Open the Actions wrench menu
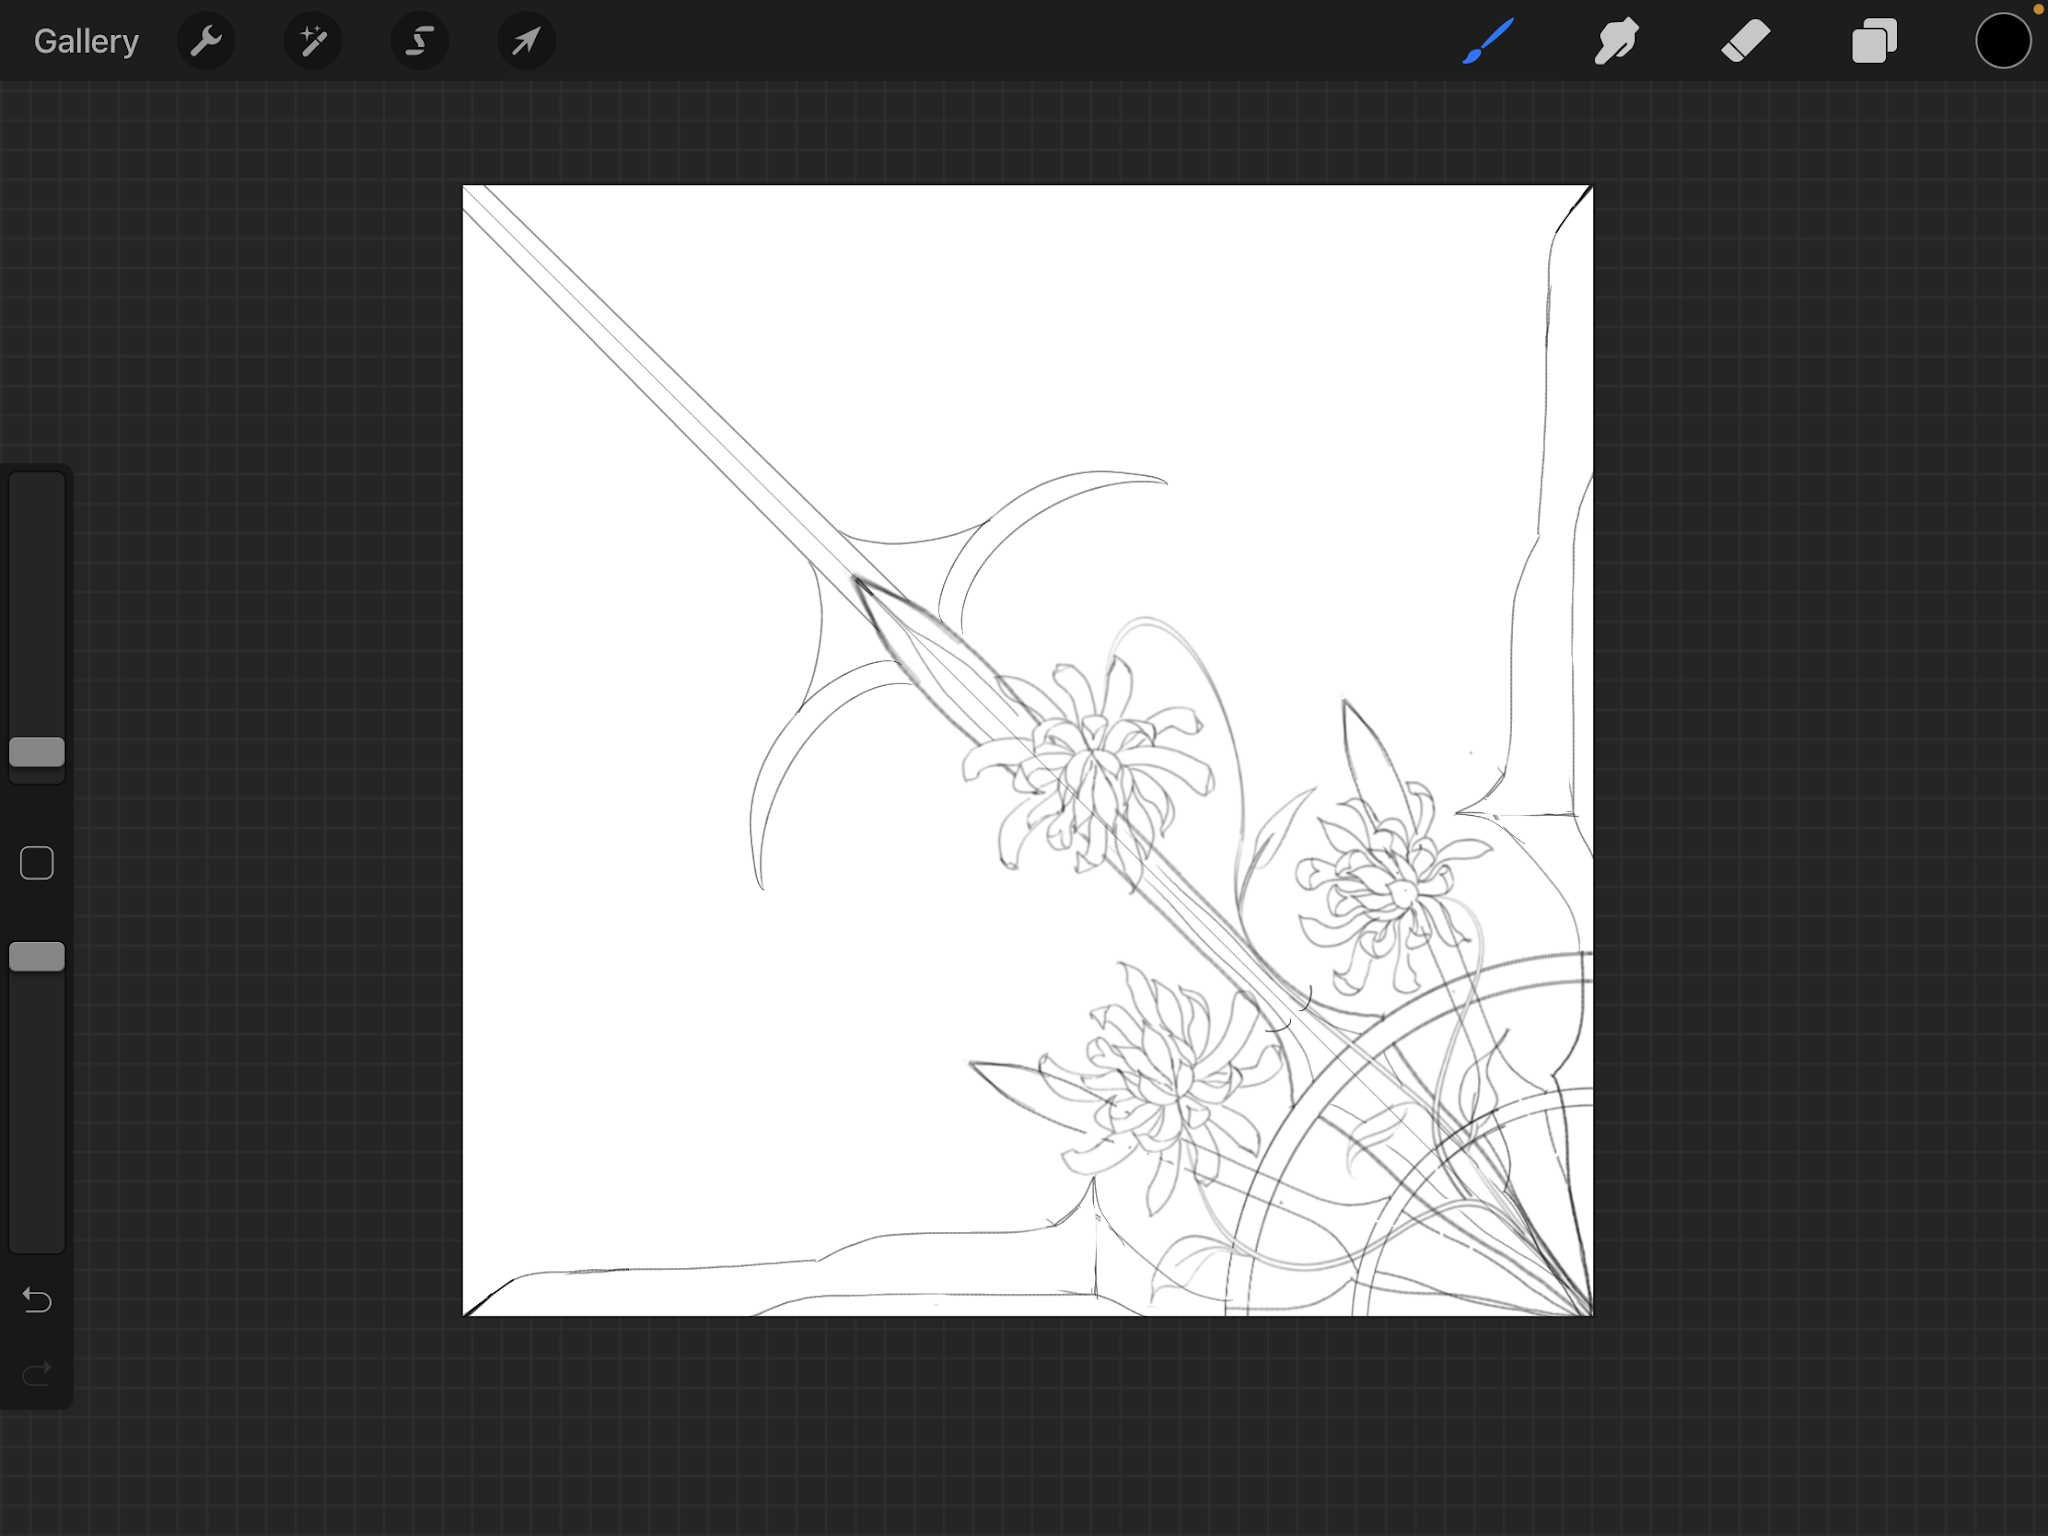Image resolution: width=2048 pixels, height=1536 pixels. (206, 41)
